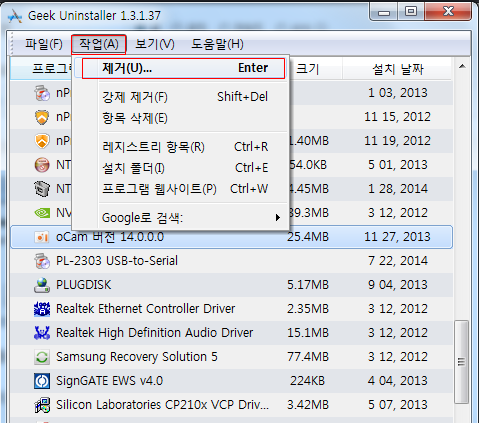Click the 9 04, 2013 date cell
The width and height of the screenshot is (479, 423).
pyautogui.click(x=398, y=285)
